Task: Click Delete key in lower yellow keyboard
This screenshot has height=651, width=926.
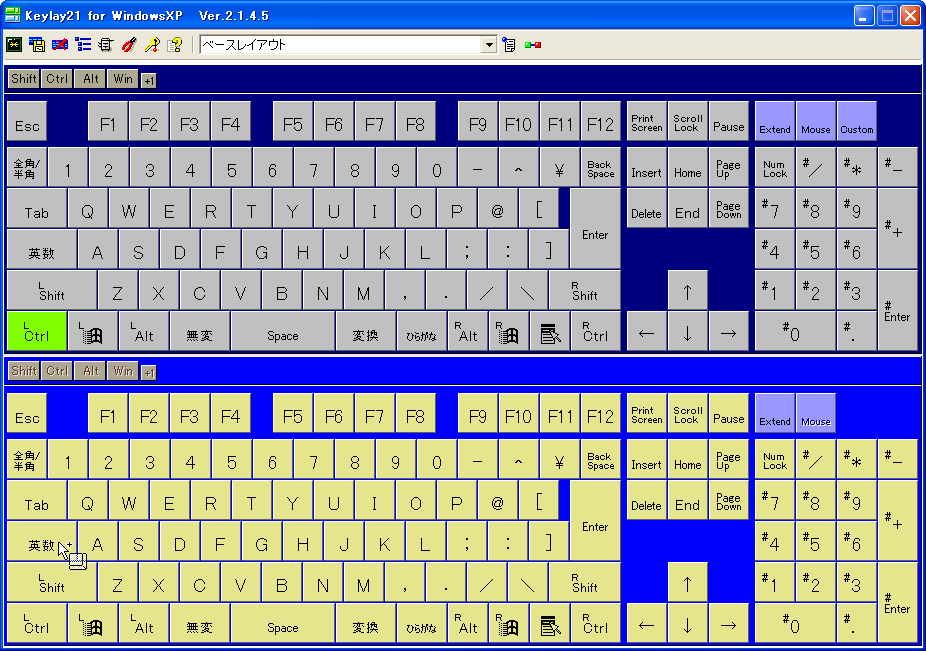Action: (647, 500)
